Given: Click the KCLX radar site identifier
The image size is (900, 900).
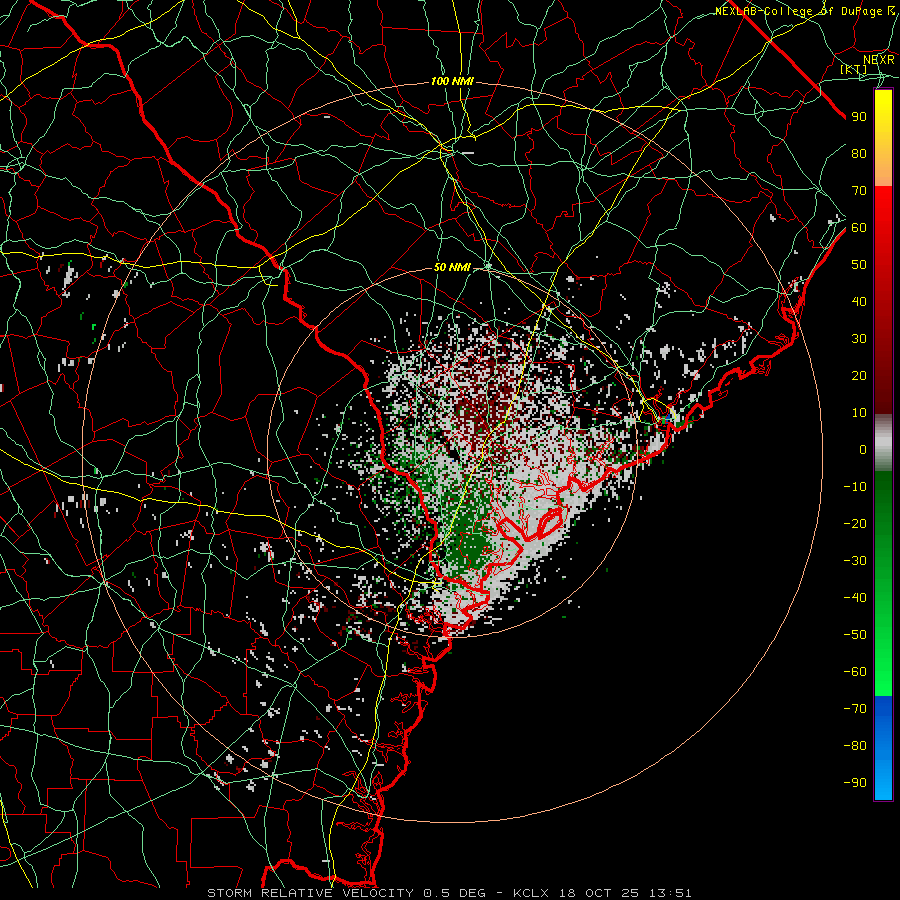Looking at the screenshot, I should point(531,893).
